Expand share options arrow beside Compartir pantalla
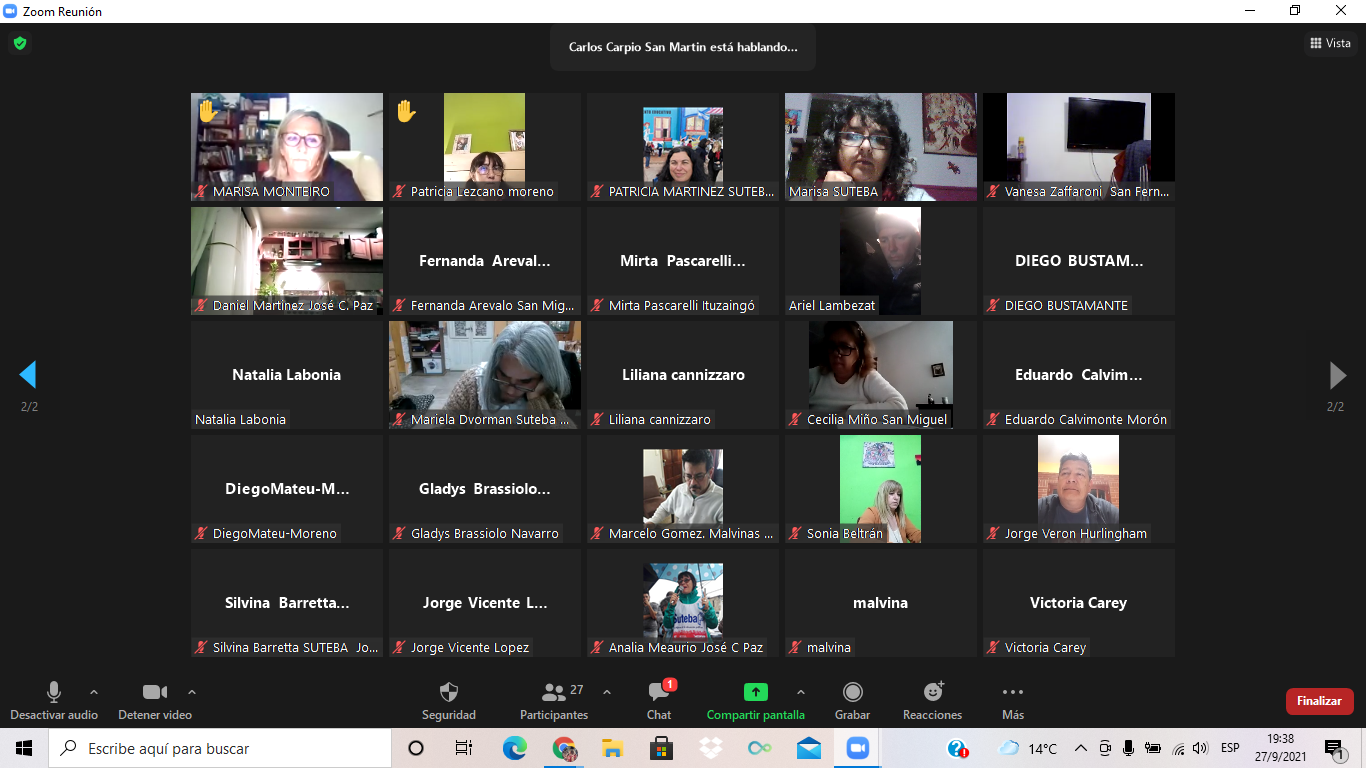This screenshot has width=1366, height=768. point(800,692)
